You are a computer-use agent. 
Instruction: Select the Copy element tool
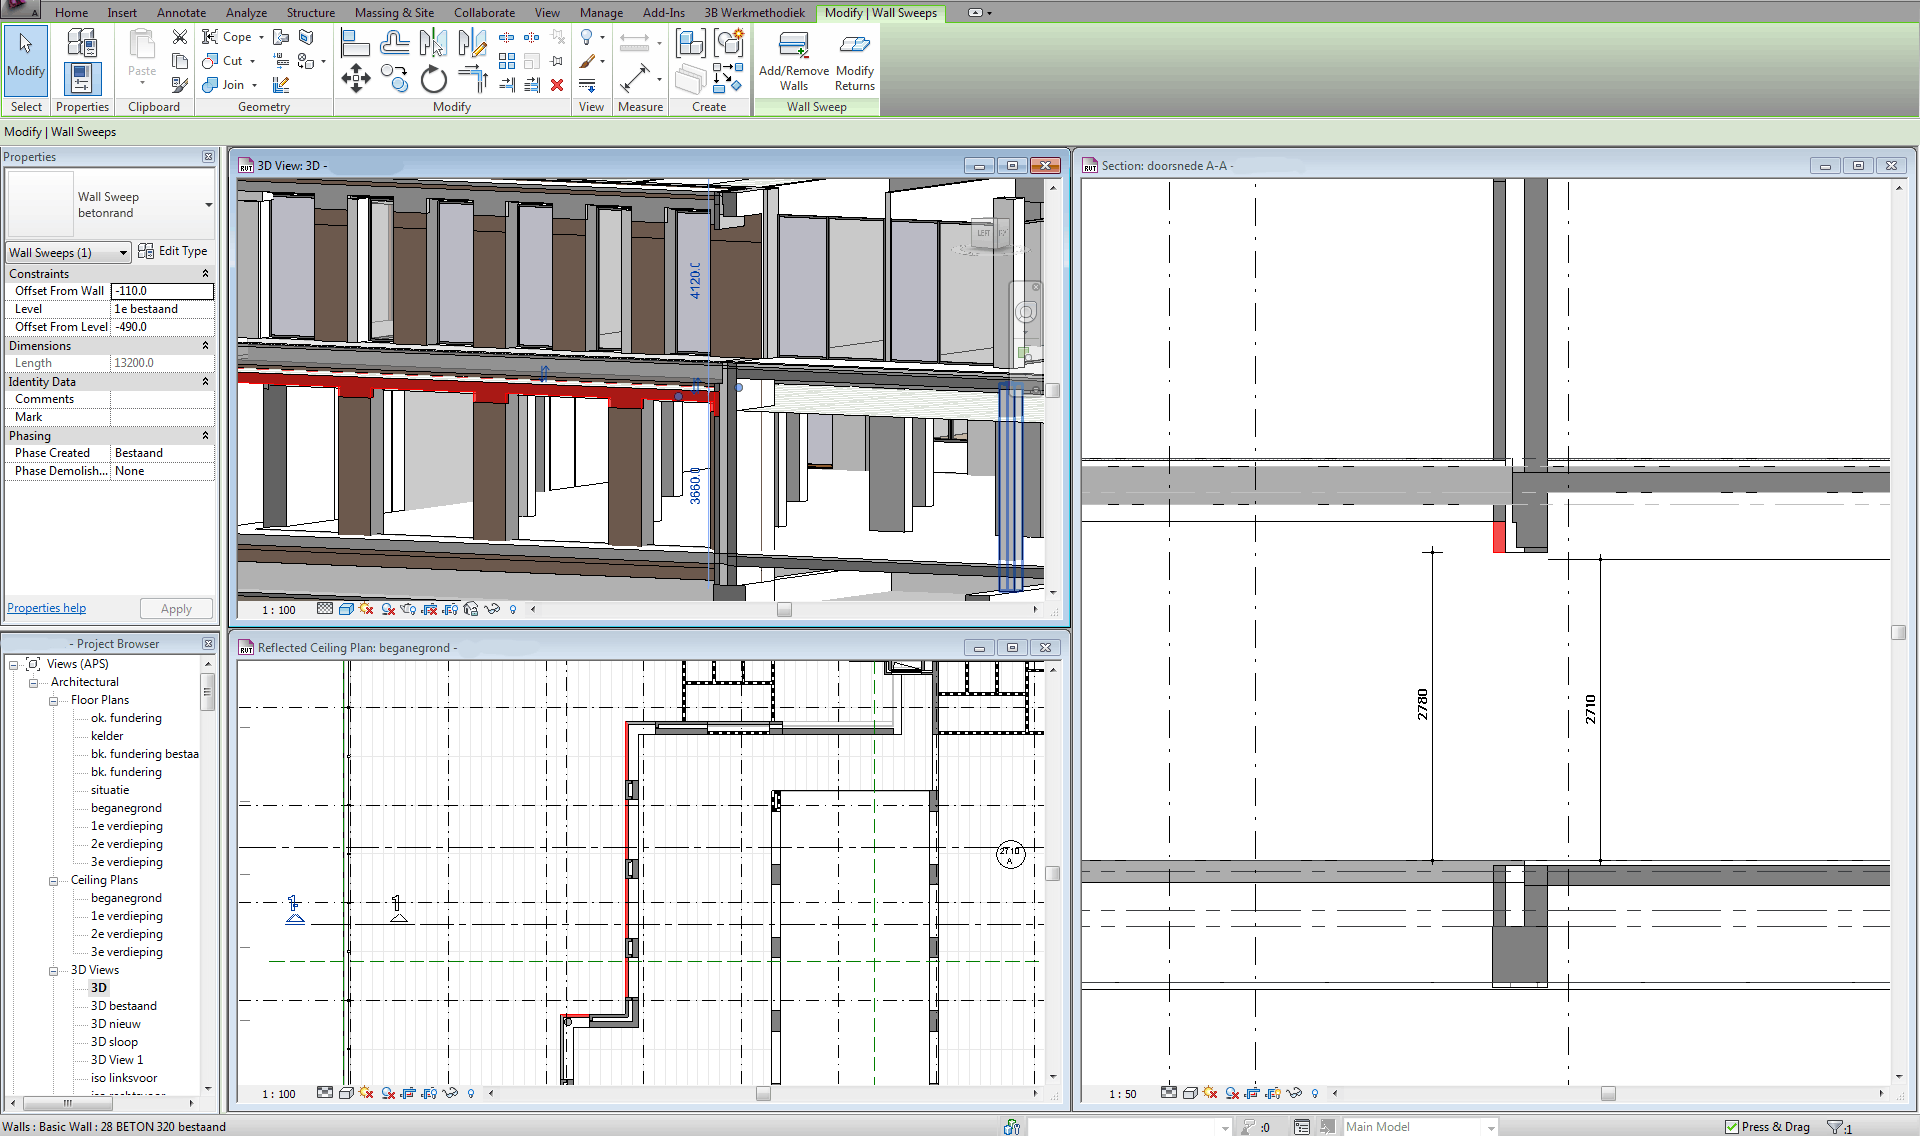click(395, 78)
